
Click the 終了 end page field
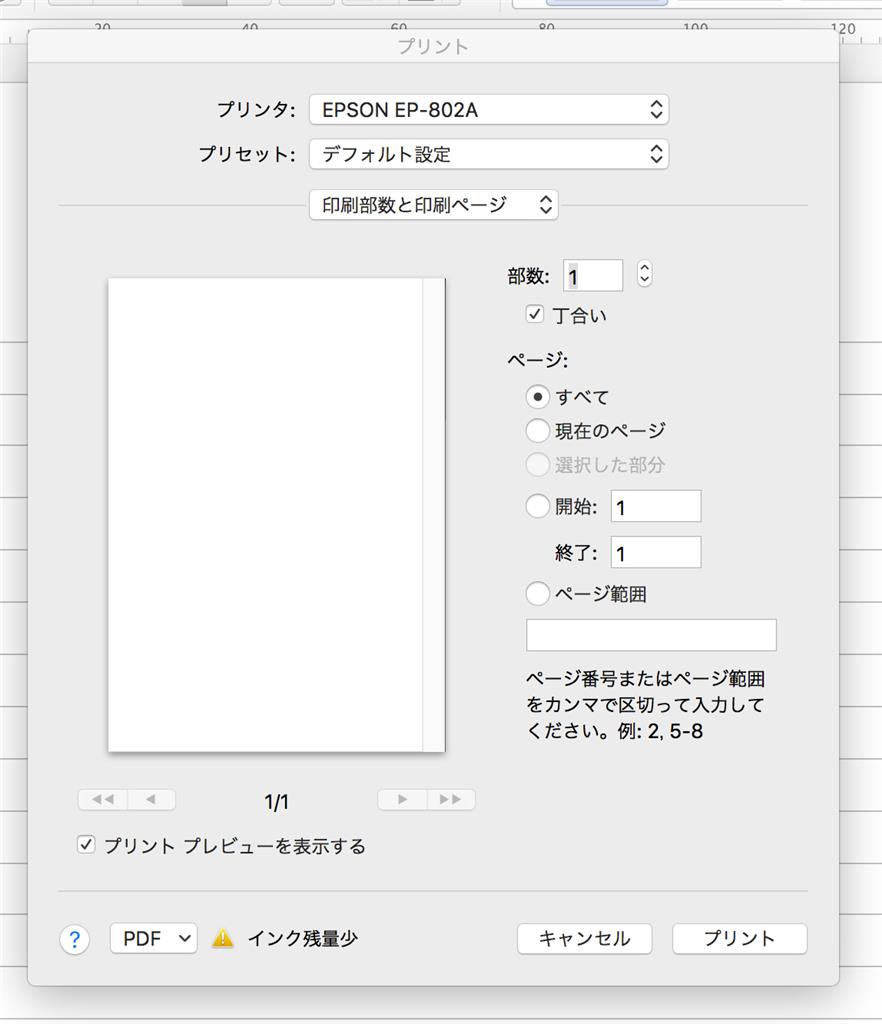coord(656,552)
